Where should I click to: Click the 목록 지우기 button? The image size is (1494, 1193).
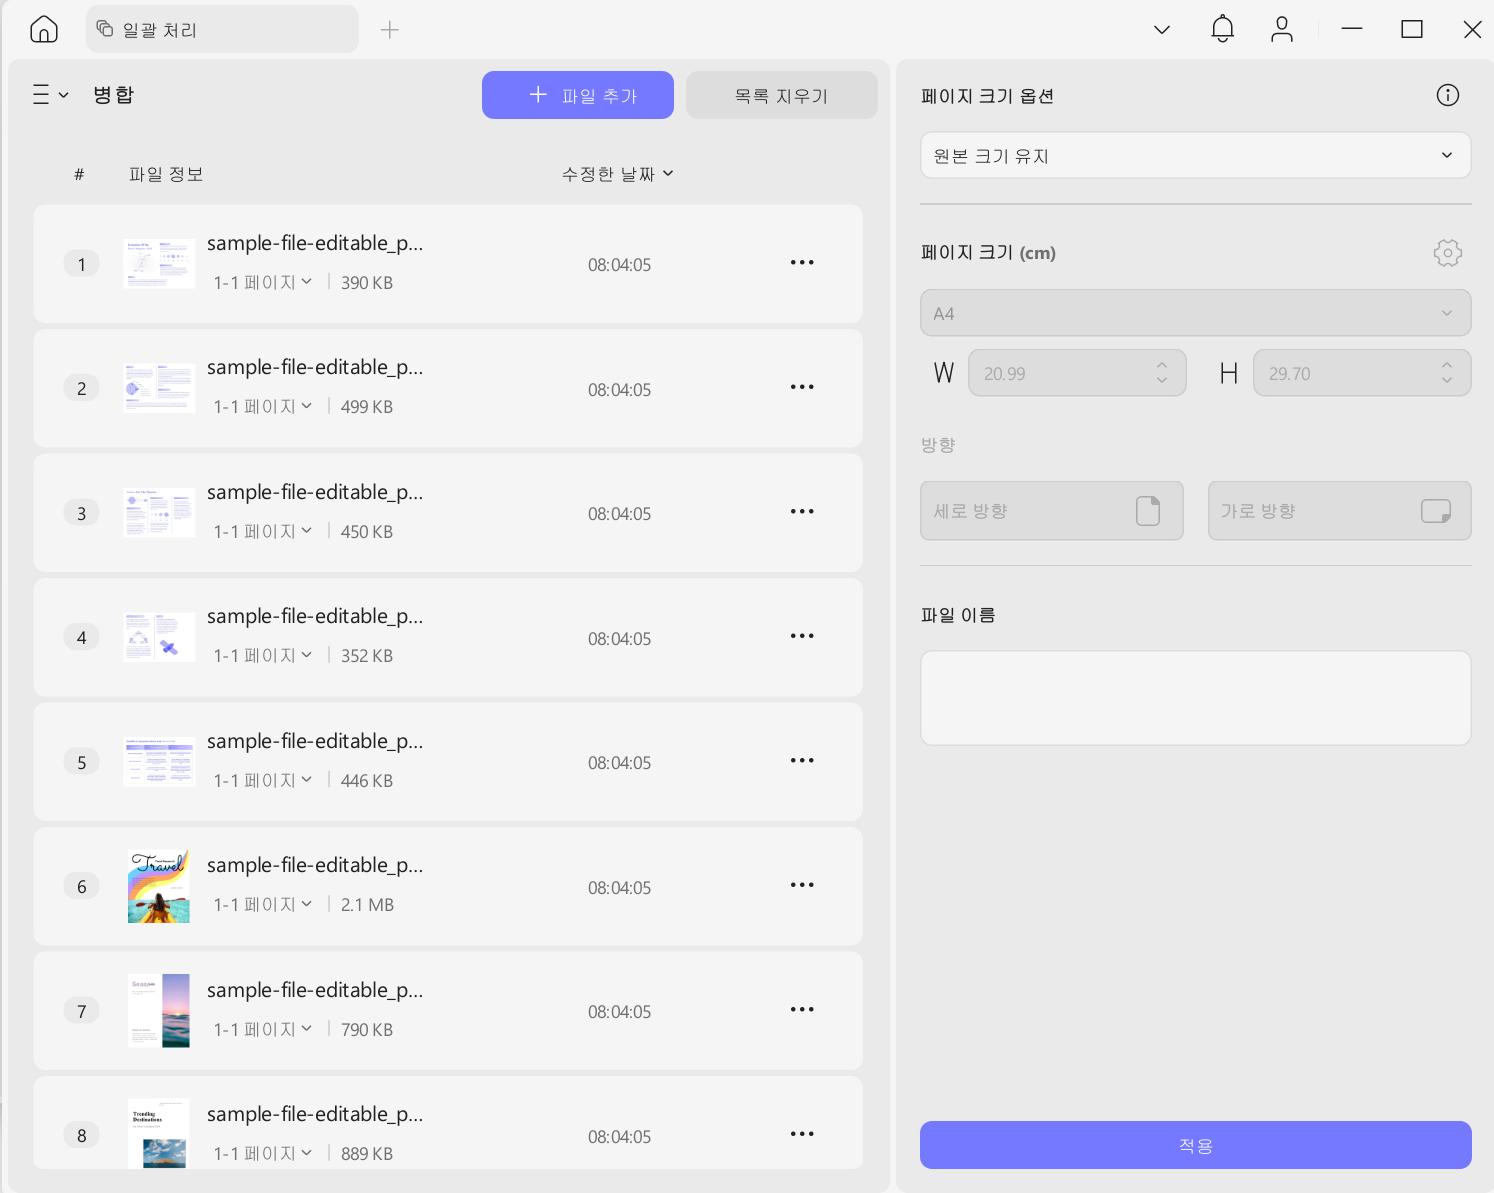[x=781, y=95]
